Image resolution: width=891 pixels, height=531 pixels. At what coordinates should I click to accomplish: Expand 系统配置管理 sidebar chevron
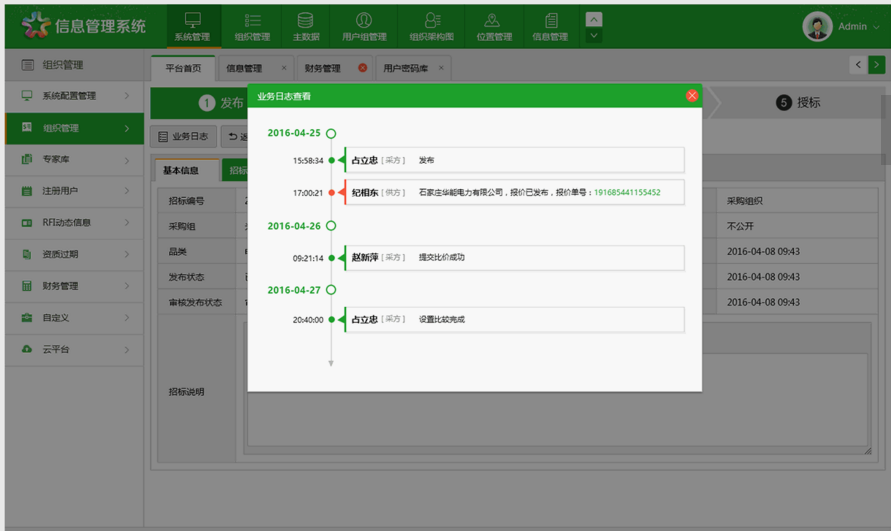tap(127, 96)
